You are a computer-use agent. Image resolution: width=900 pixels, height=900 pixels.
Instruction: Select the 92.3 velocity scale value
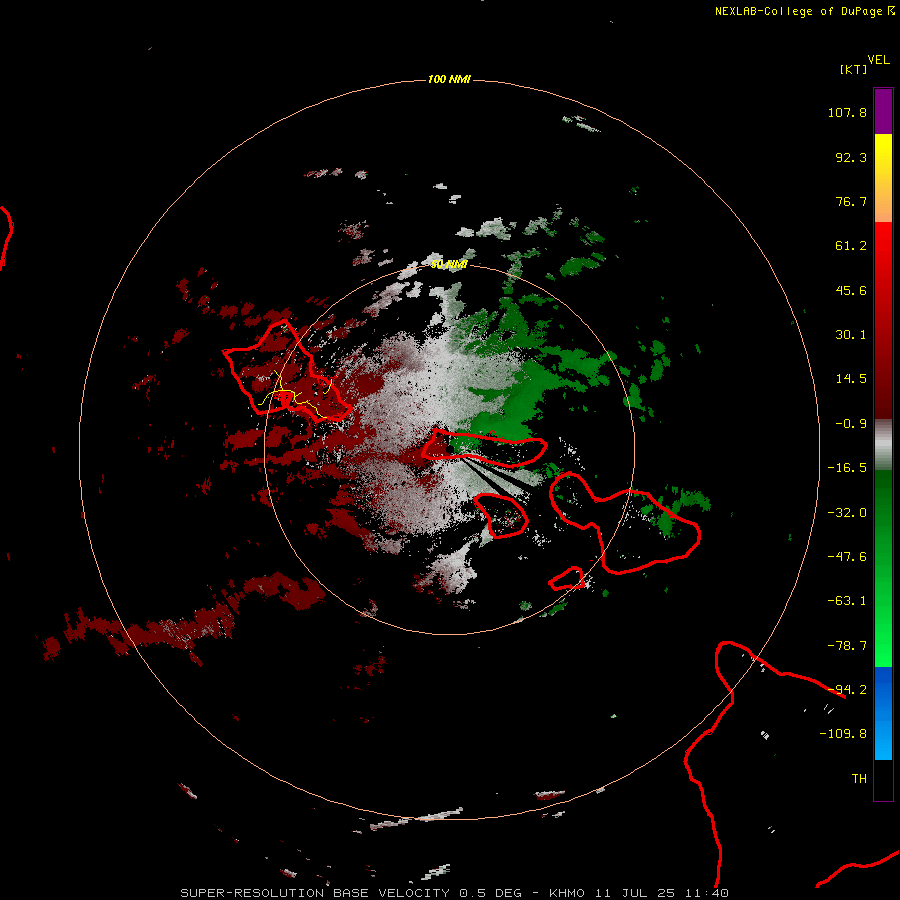851,157
